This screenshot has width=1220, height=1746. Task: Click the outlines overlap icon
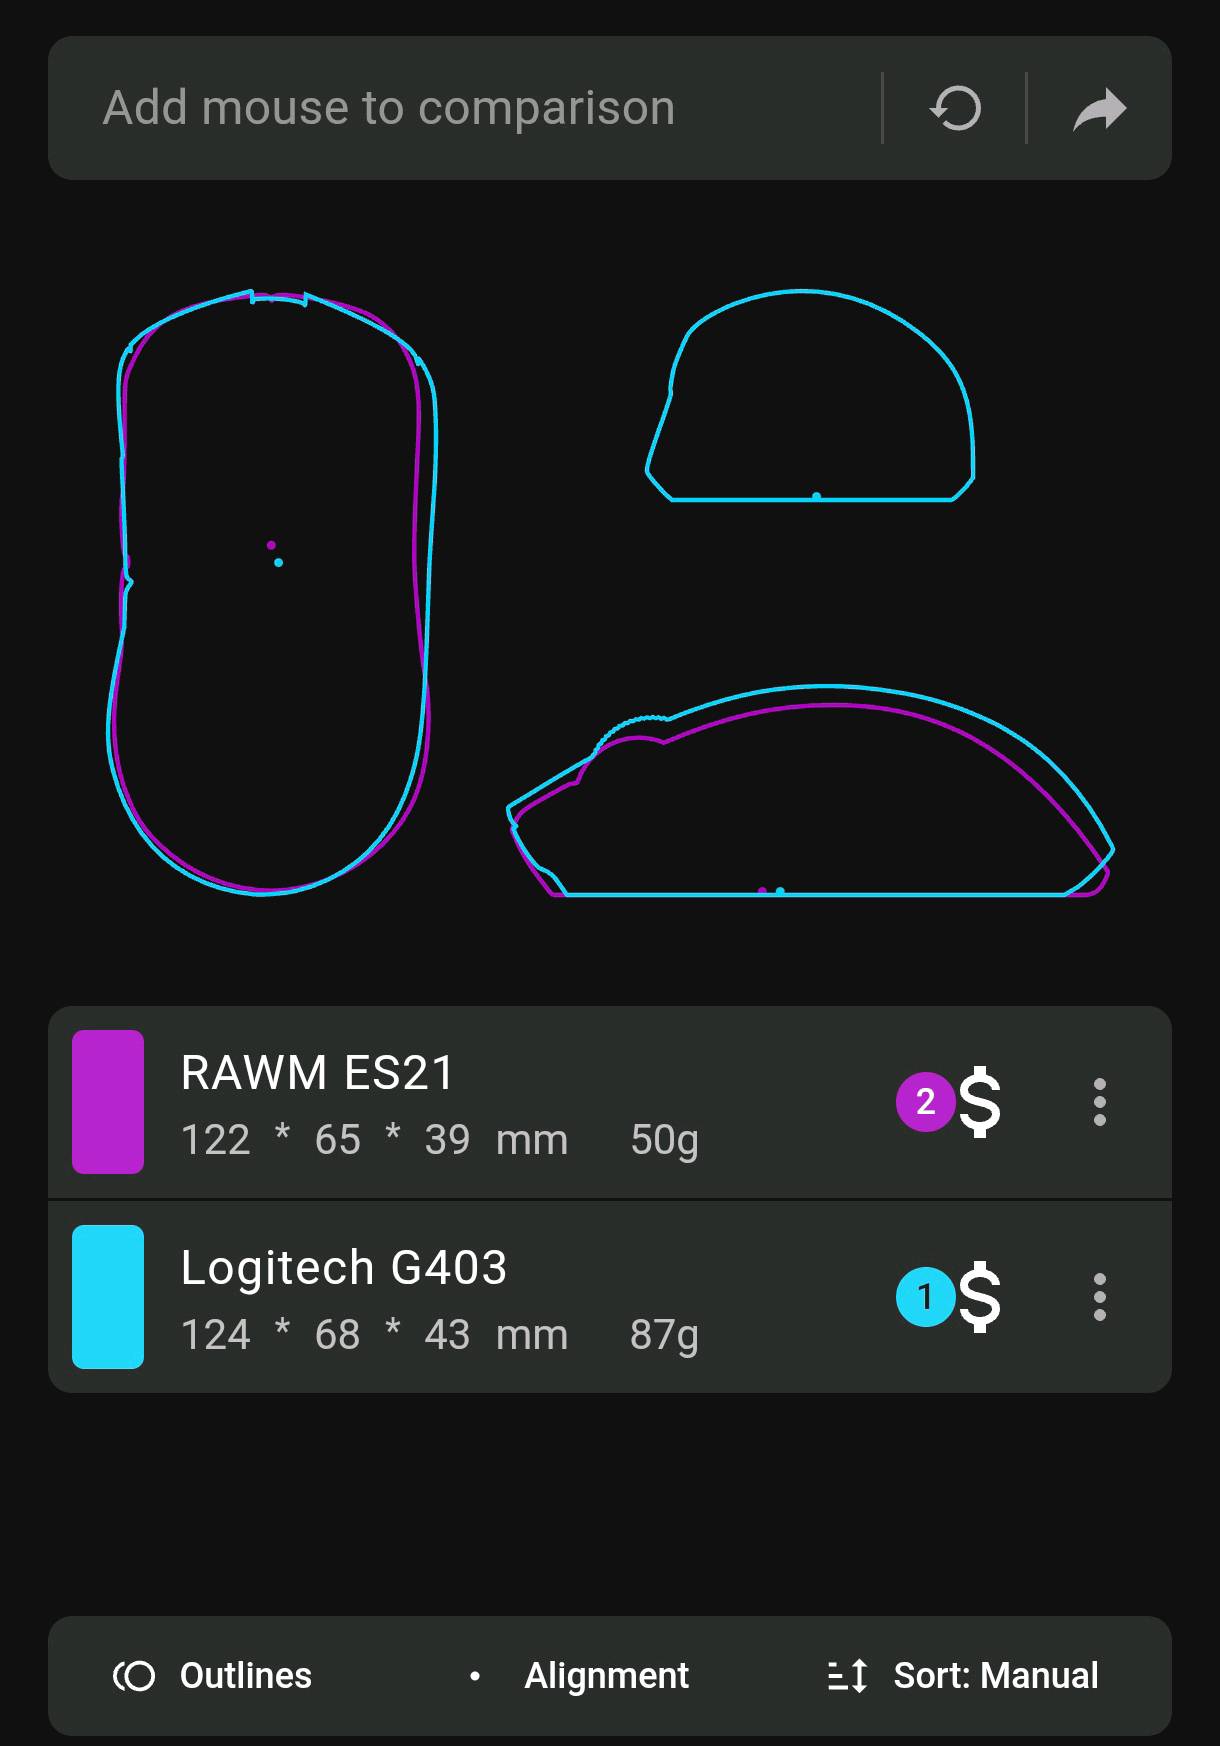(134, 1676)
